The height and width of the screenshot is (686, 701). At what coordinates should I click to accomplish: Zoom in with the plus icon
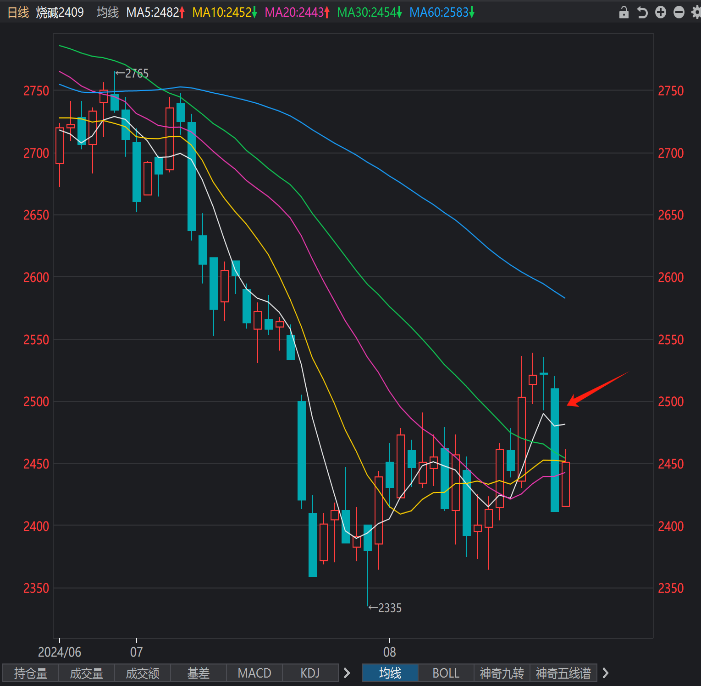(x=661, y=13)
